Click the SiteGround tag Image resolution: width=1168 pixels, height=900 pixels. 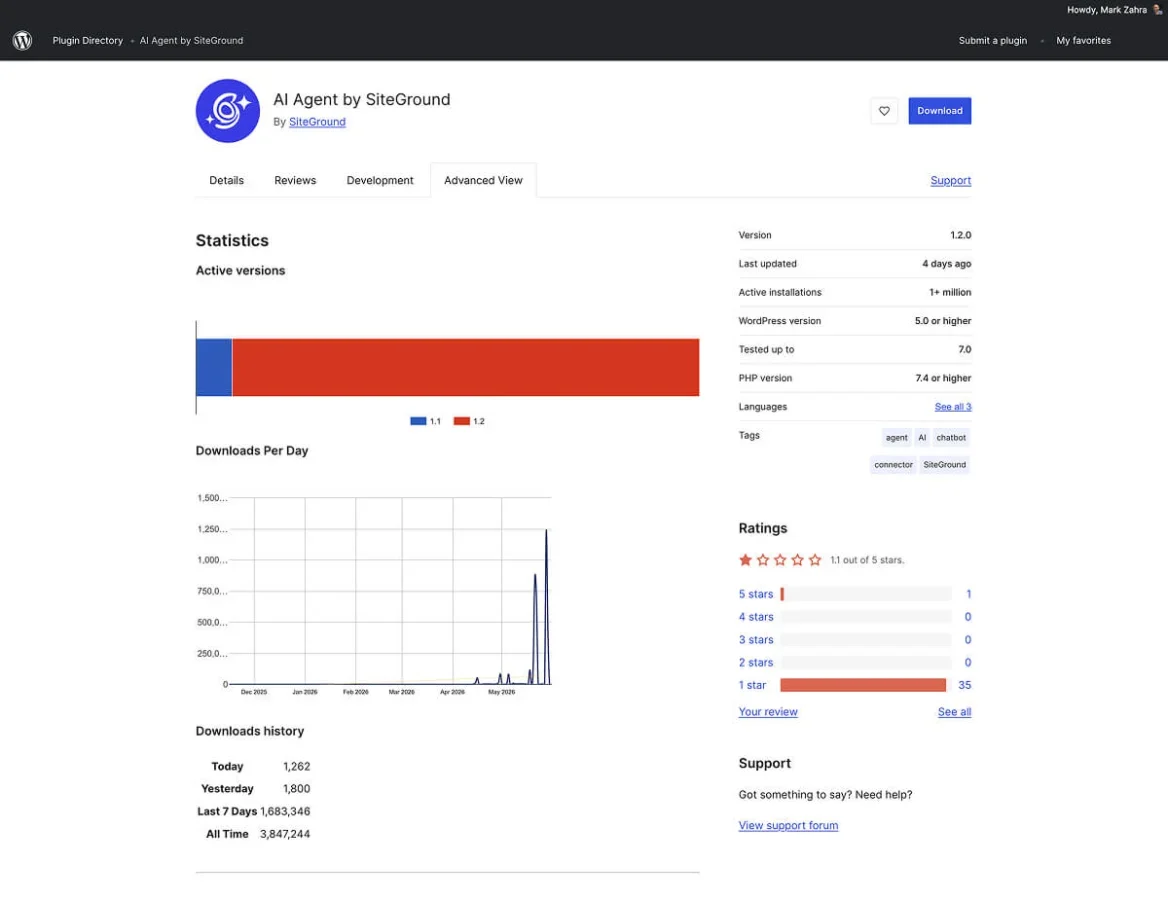(x=945, y=465)
